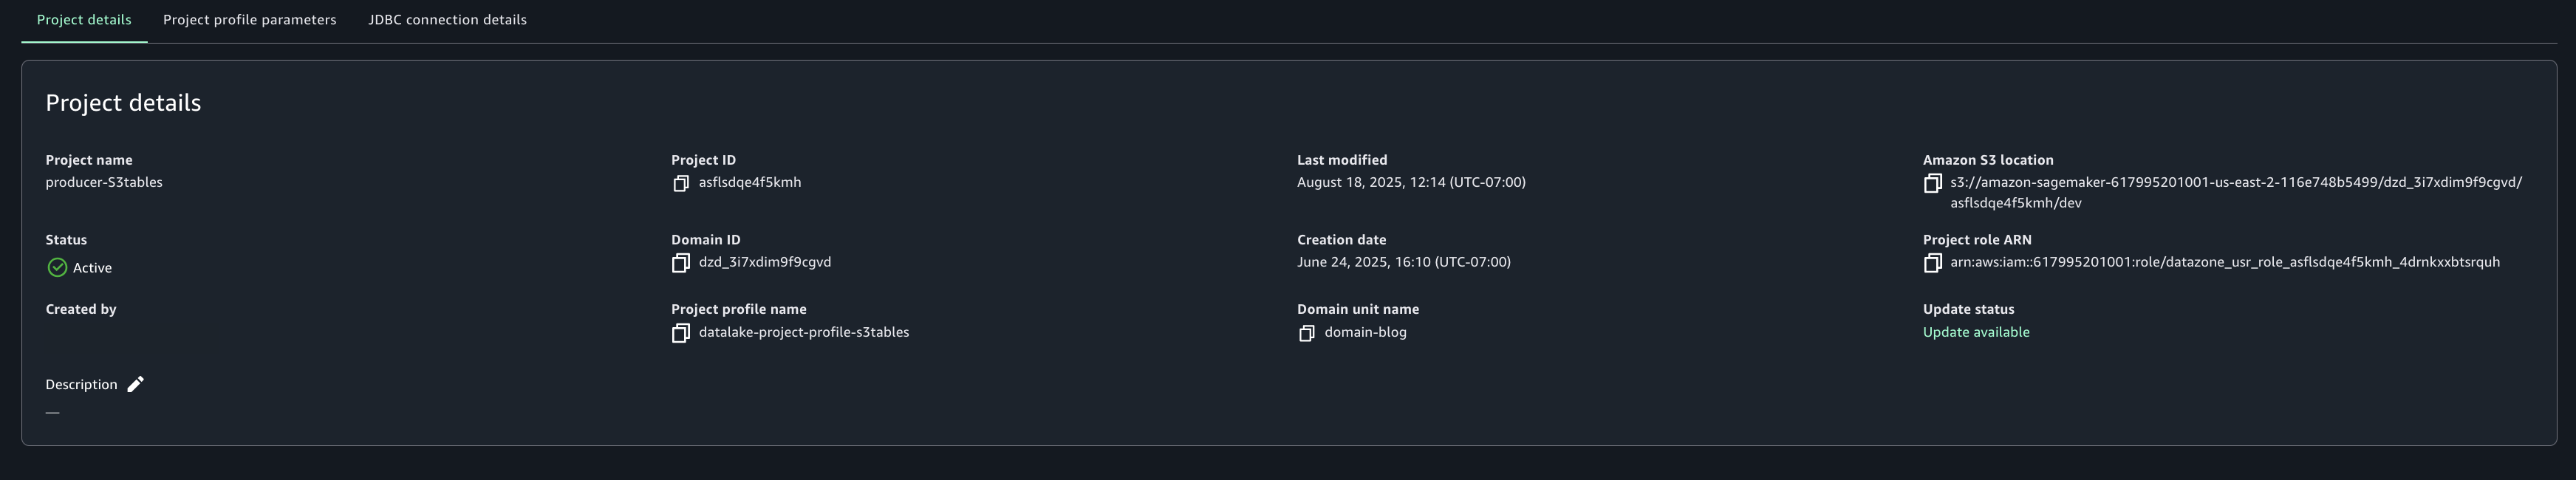Click the green Active status checkmark
The height and width of the screenshot is (480, 2576).
(x=57, y=267)
